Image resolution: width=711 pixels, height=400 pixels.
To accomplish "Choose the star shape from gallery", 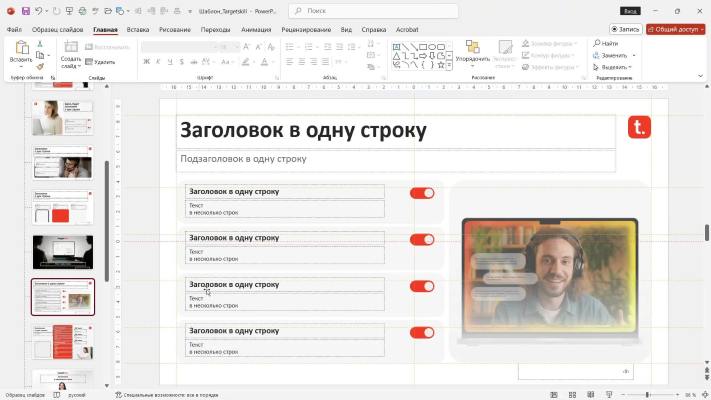I will [441, 65].
